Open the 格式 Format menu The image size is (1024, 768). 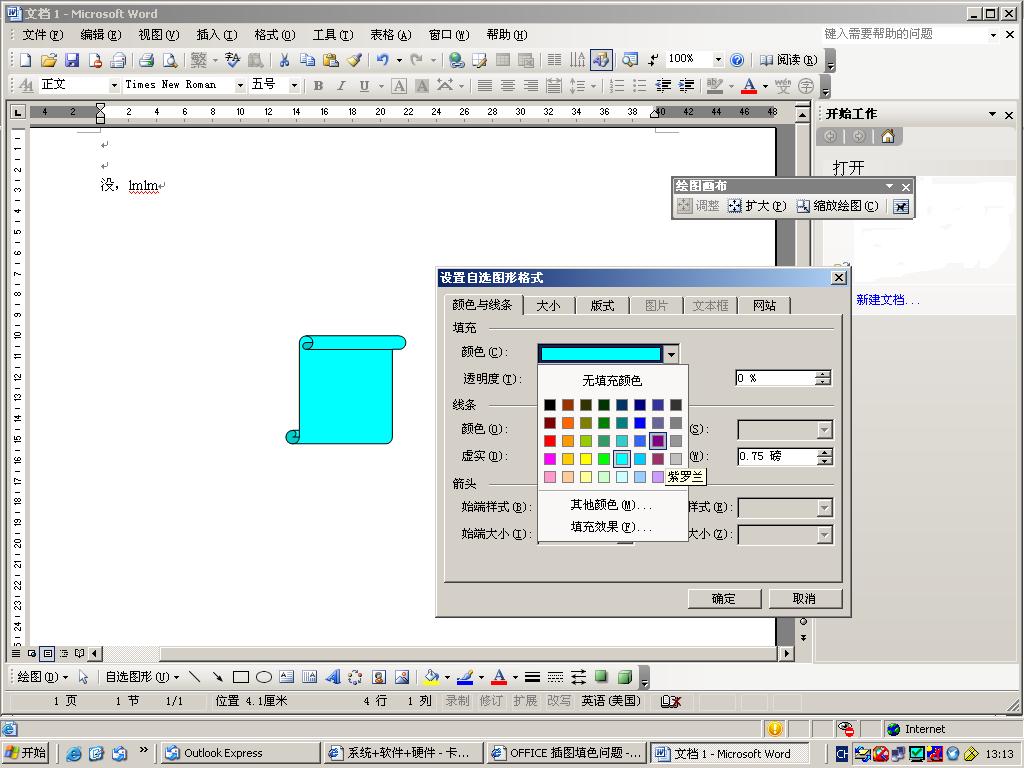[274, 35]
